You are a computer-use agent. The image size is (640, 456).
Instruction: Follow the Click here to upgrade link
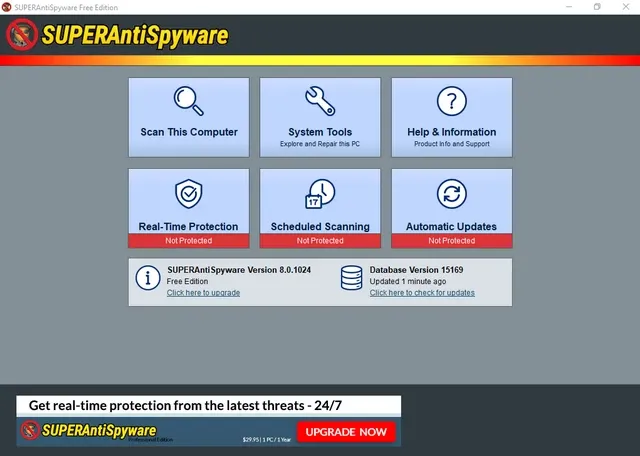tap(203, 293)
